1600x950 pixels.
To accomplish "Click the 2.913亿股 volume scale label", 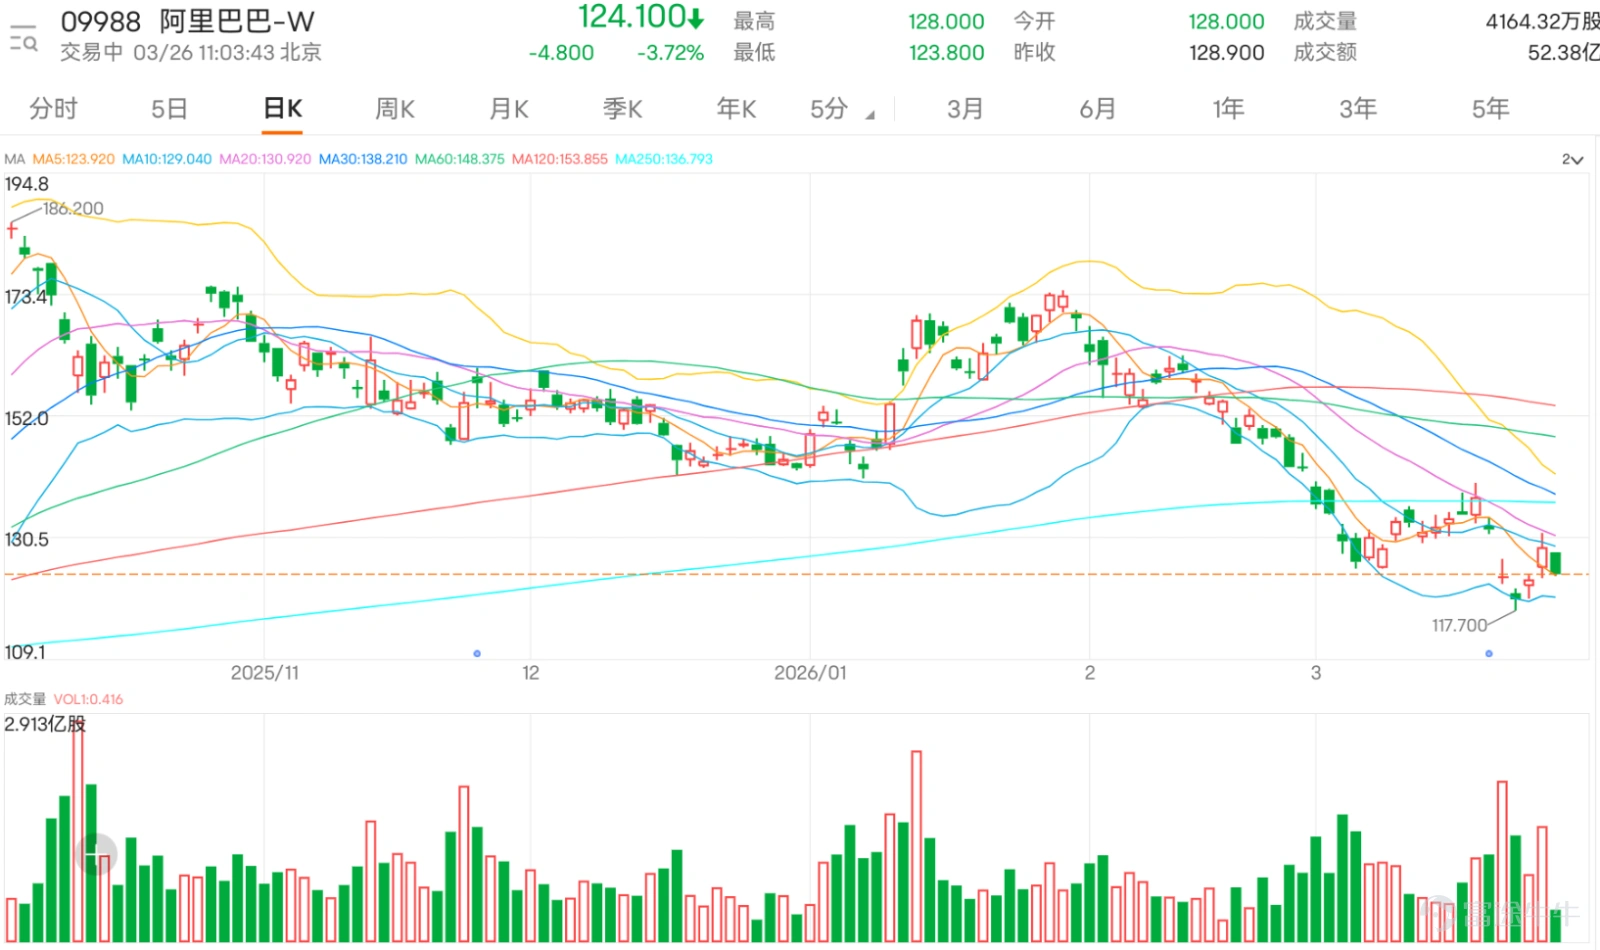I will point(45,723).
